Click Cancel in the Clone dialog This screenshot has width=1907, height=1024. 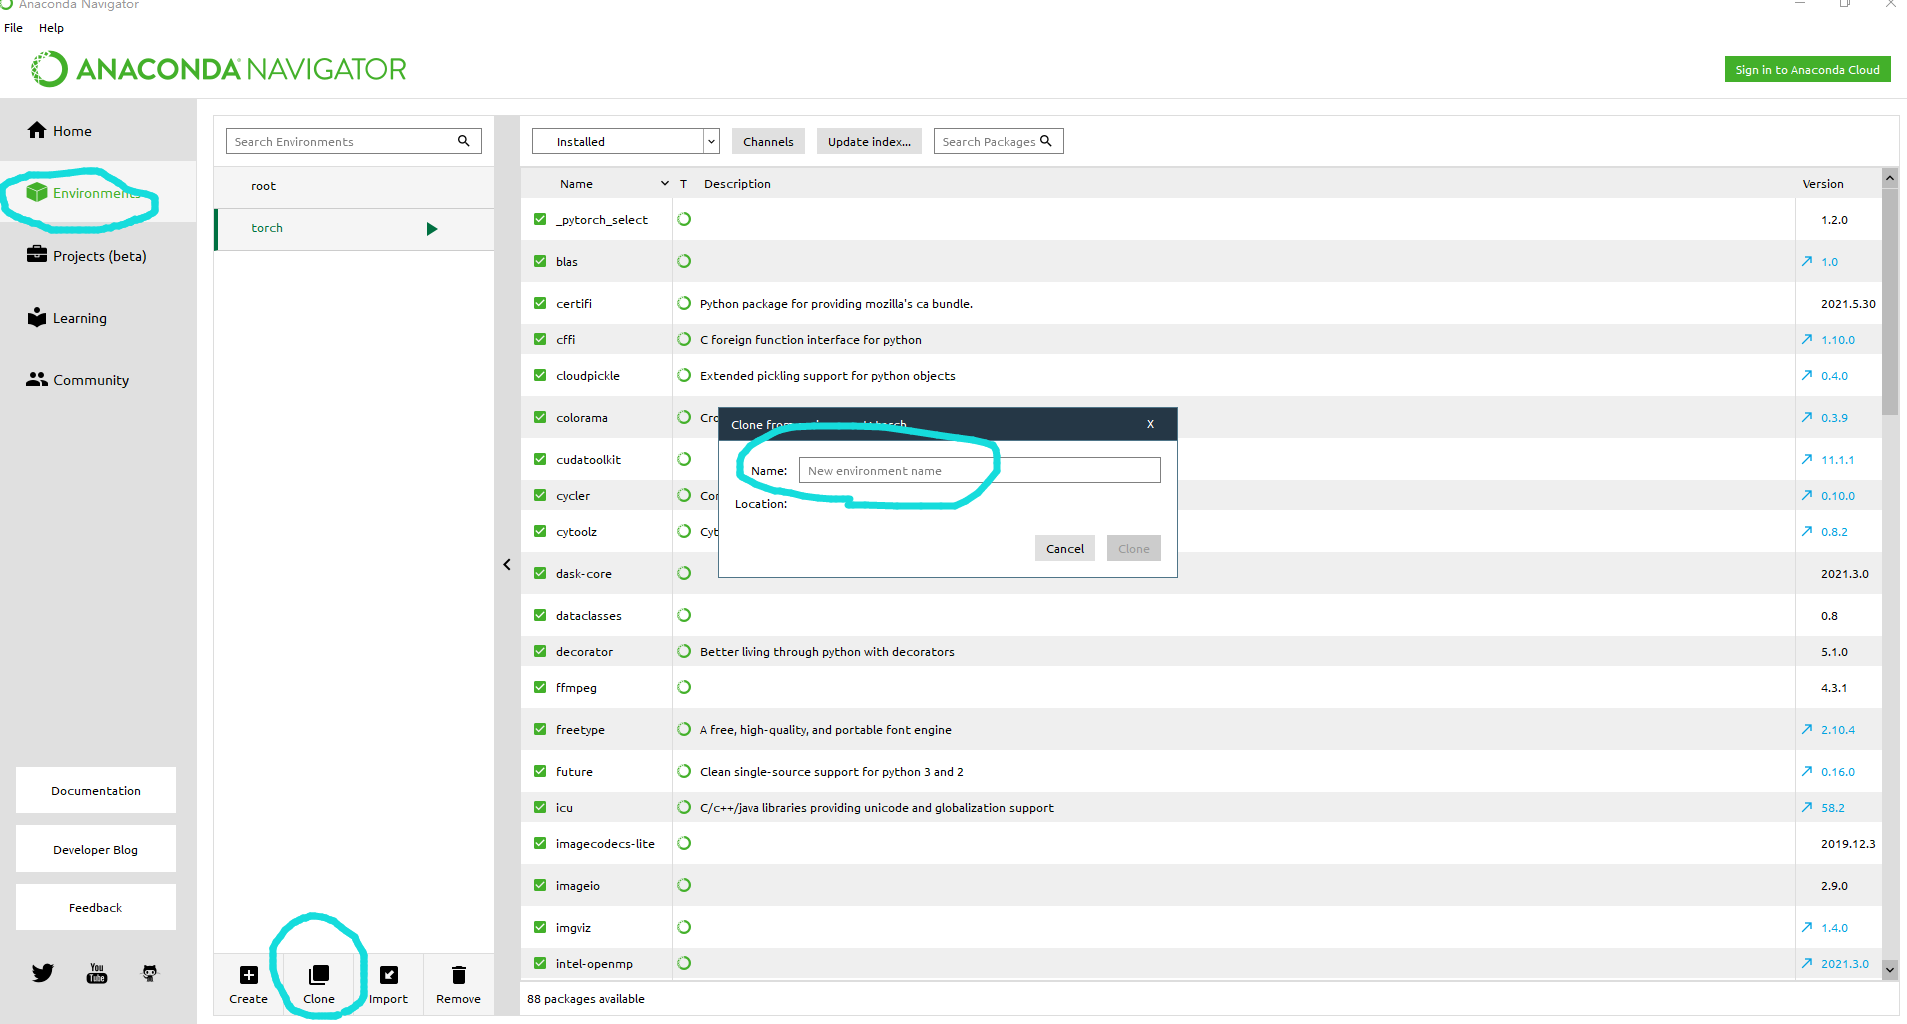[1065, 548]
